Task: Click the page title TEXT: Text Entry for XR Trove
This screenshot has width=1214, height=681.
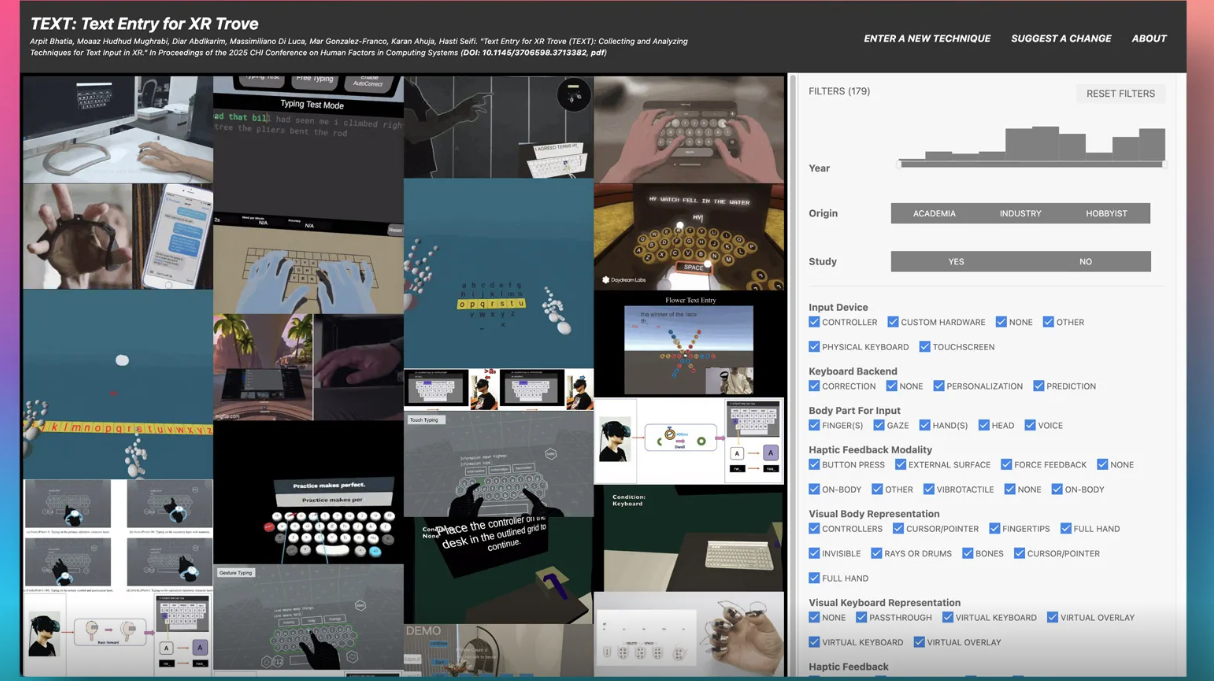Action: pyautogui.click(x=144, y=23)
